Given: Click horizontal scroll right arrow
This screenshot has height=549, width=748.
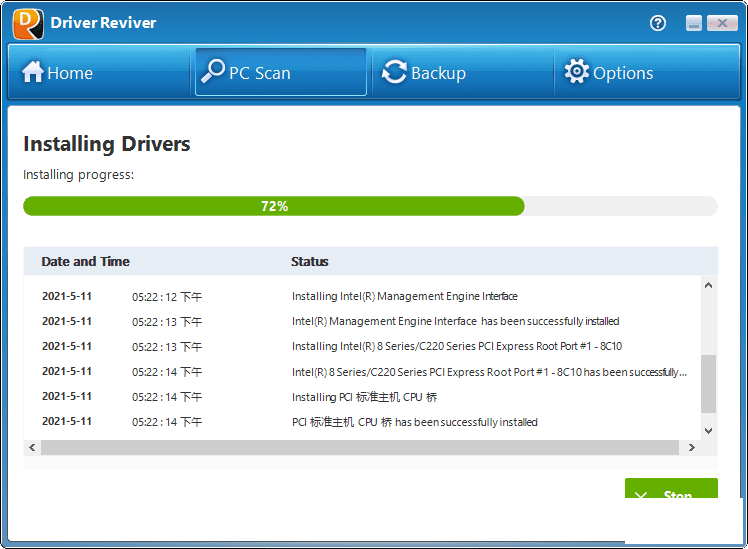Looking at the screenshot, I should pos(692,447).
